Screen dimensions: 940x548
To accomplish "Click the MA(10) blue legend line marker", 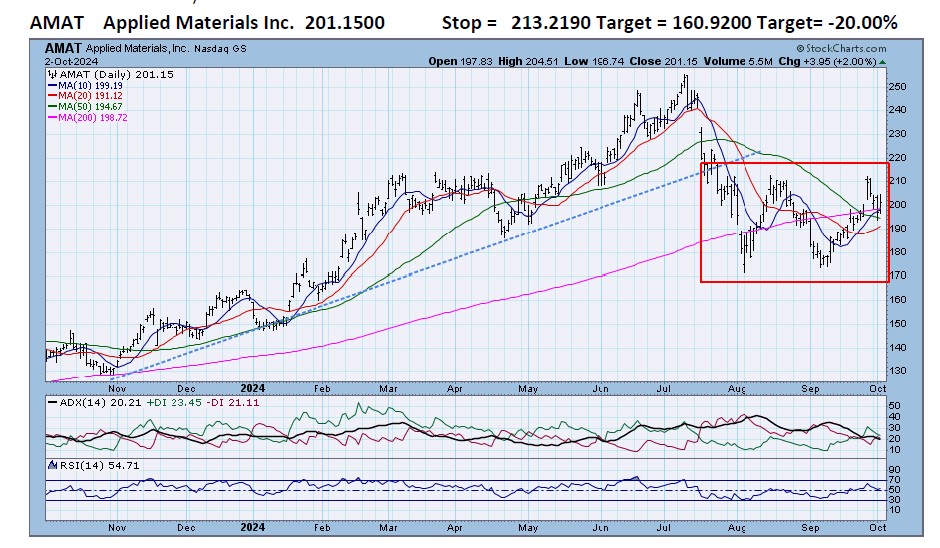I will tap(52, 86).
